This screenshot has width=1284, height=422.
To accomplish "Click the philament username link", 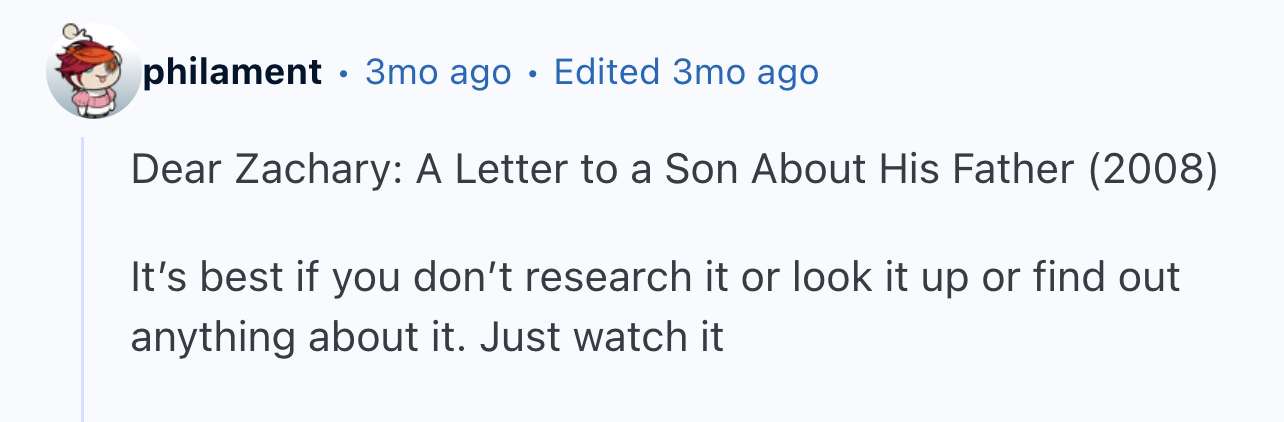I will (x=233, y=72).
